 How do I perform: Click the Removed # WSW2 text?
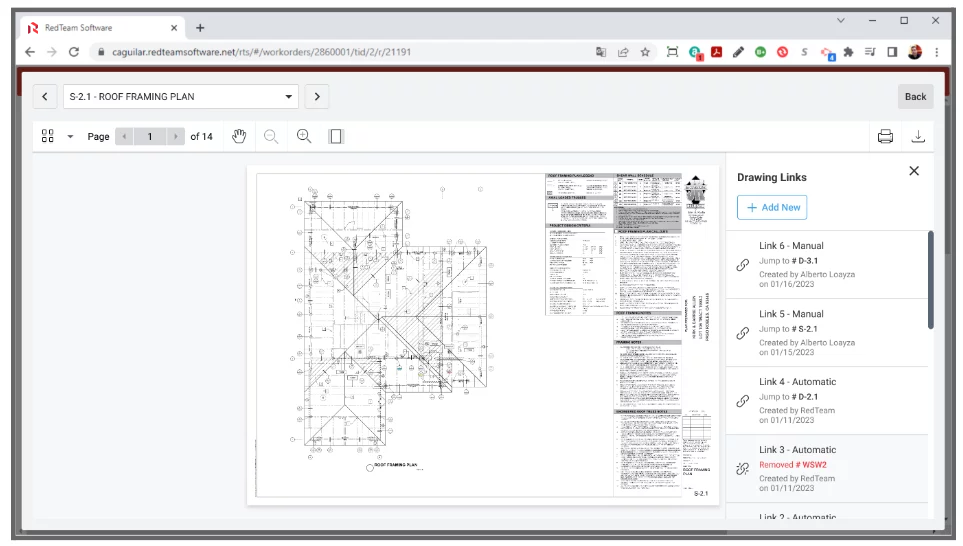click(793, 465)
